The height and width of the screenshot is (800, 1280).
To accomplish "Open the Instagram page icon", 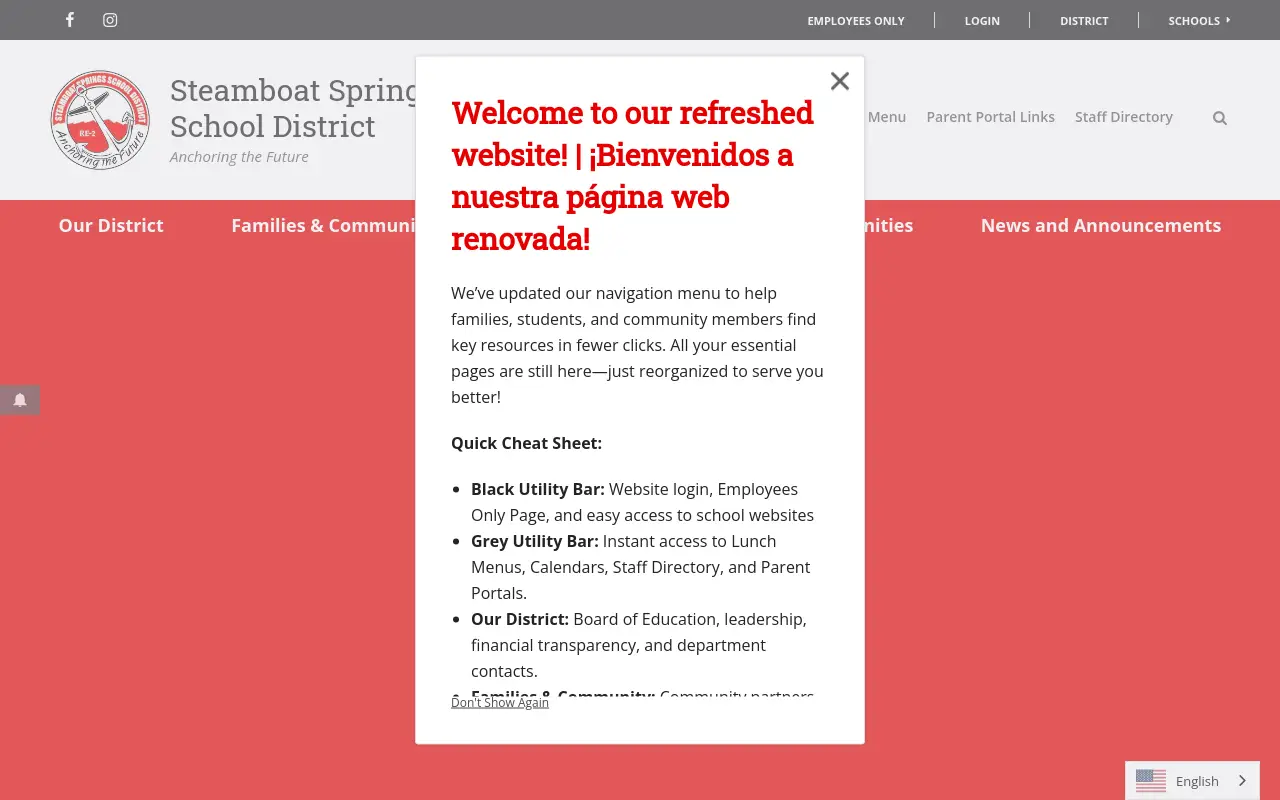I will (110, 20).
